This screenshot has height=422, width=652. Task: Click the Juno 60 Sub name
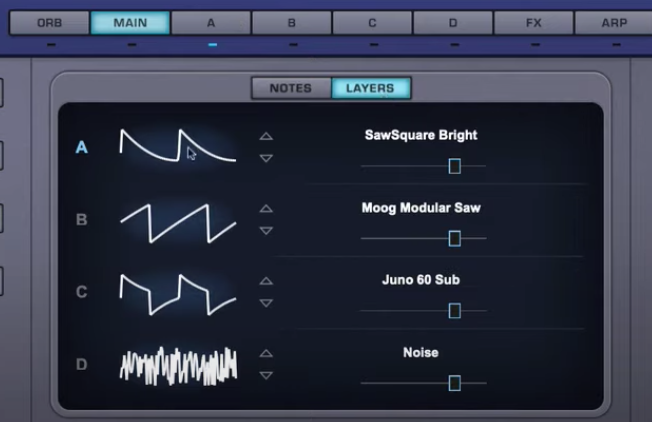coord(421,280)
